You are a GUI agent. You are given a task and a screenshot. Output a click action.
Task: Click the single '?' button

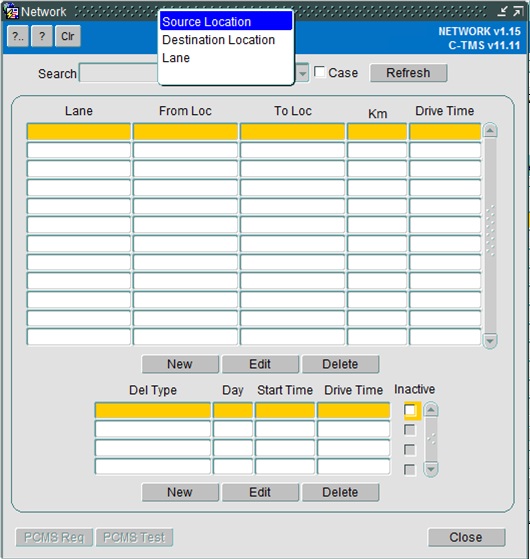coord(42,36)
